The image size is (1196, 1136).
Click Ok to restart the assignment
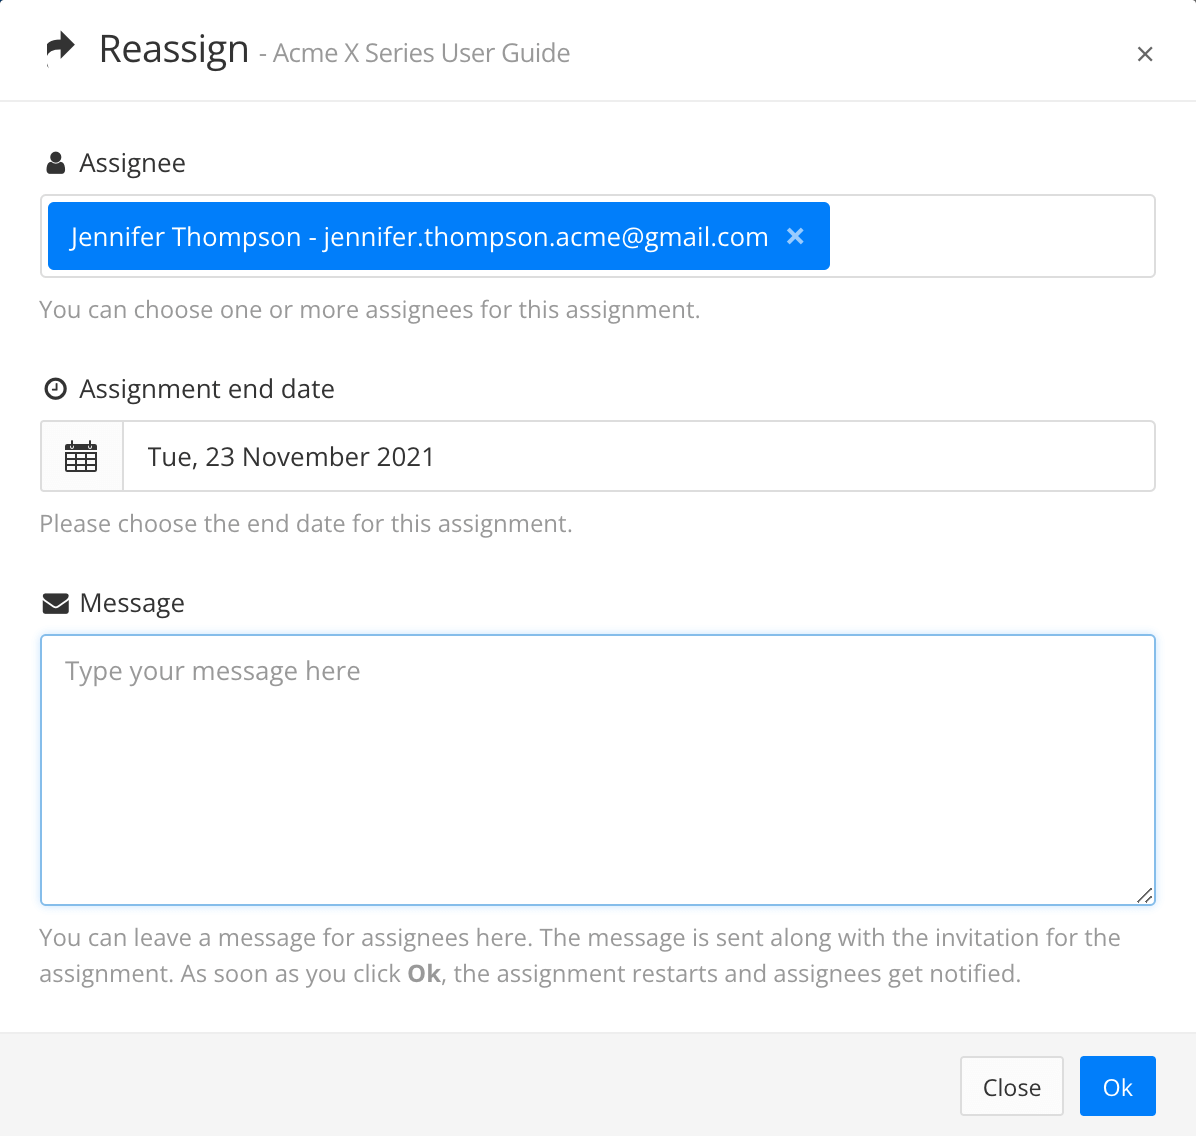1117,1086
